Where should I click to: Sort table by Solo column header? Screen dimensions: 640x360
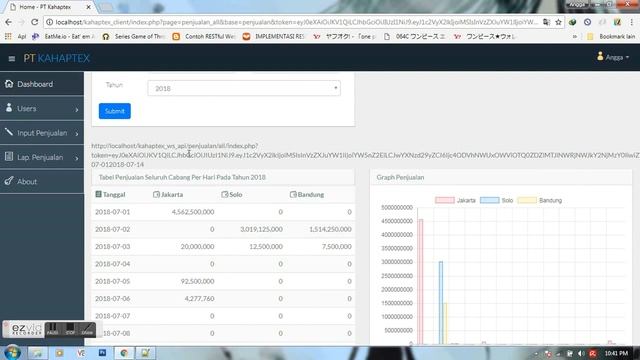231,195
